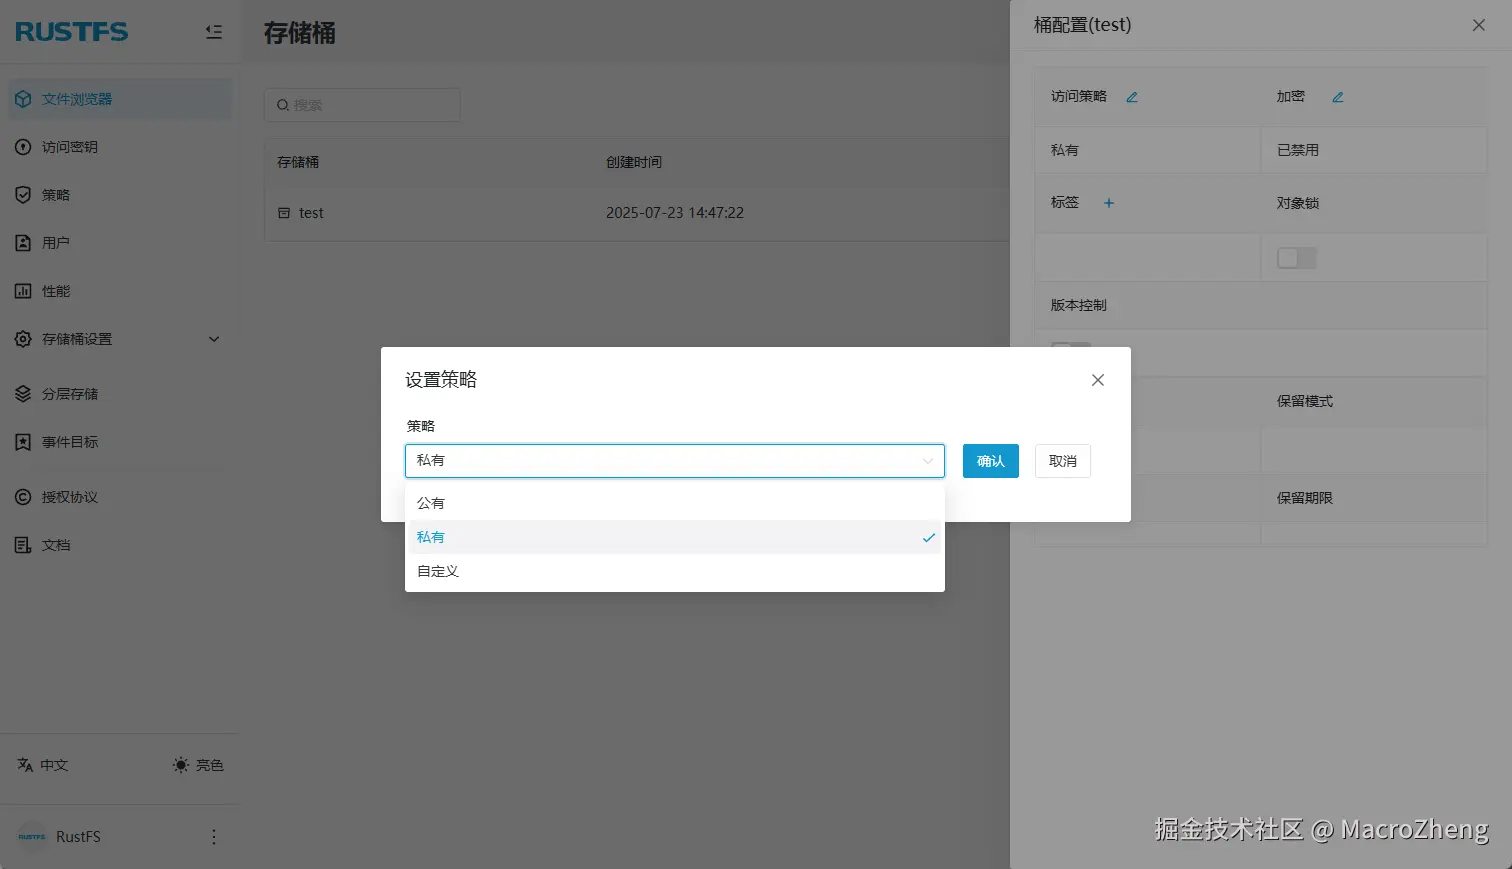
Task: Click the 创建时间 column header
Action: point(634,162)
